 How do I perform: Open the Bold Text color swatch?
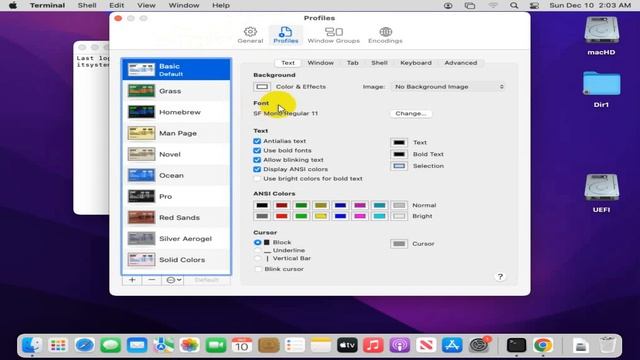(399, 154)
